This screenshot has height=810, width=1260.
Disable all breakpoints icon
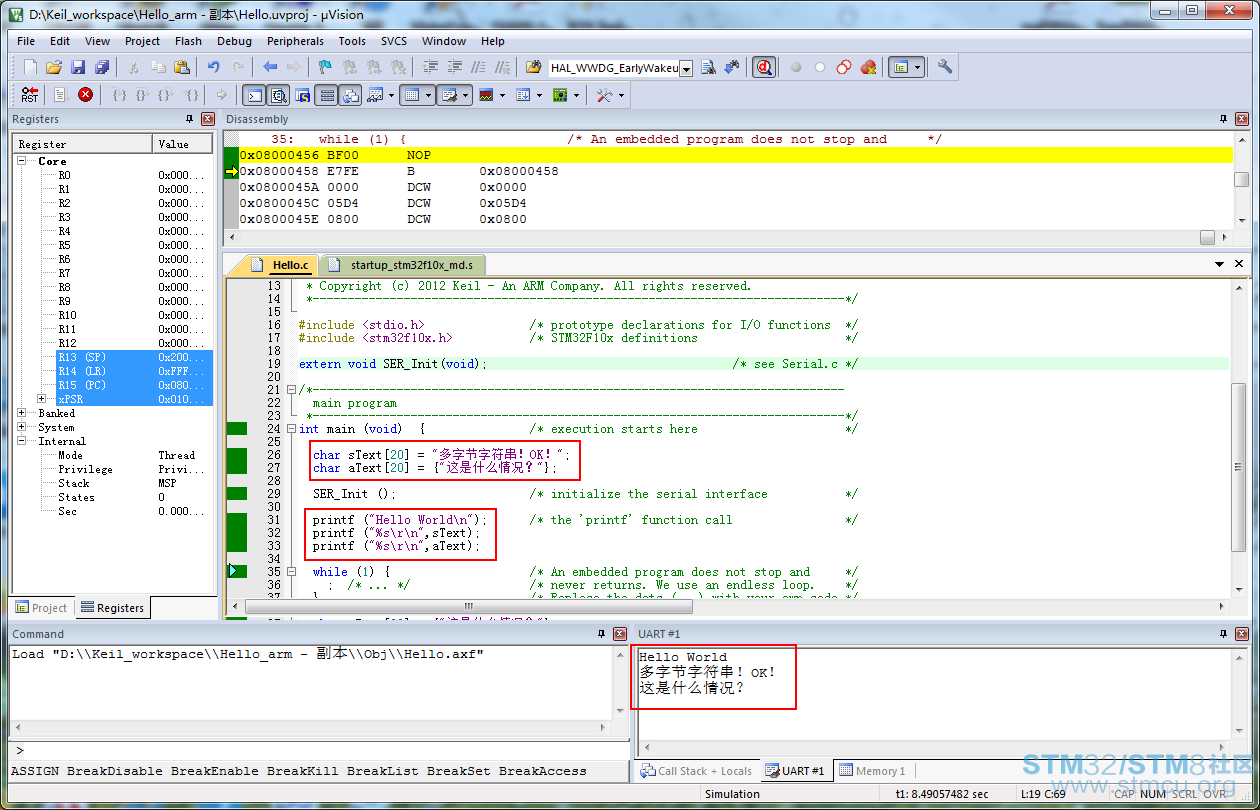[844, 67]
